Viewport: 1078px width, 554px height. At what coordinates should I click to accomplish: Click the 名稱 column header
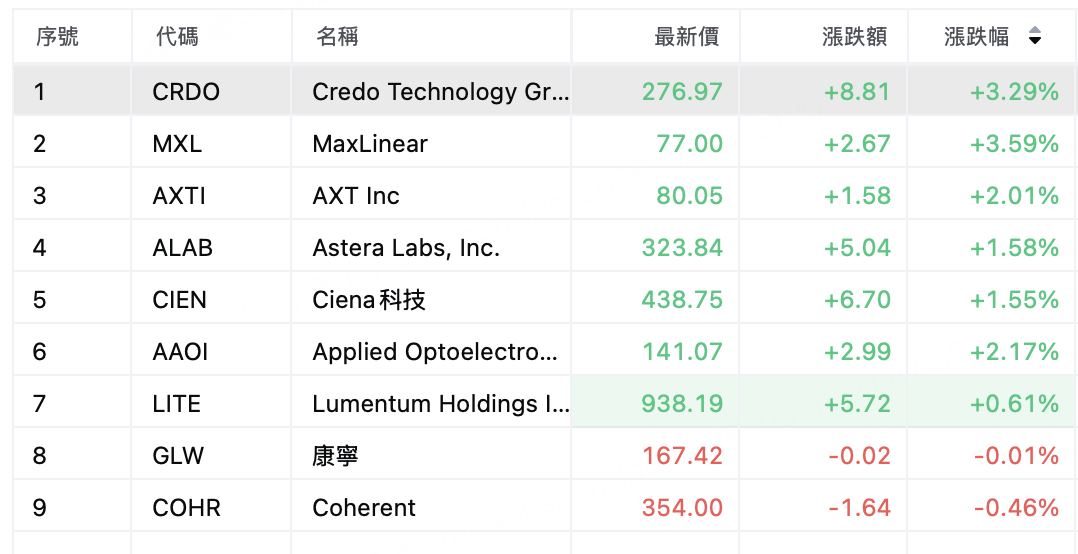[x=337, y=36]
